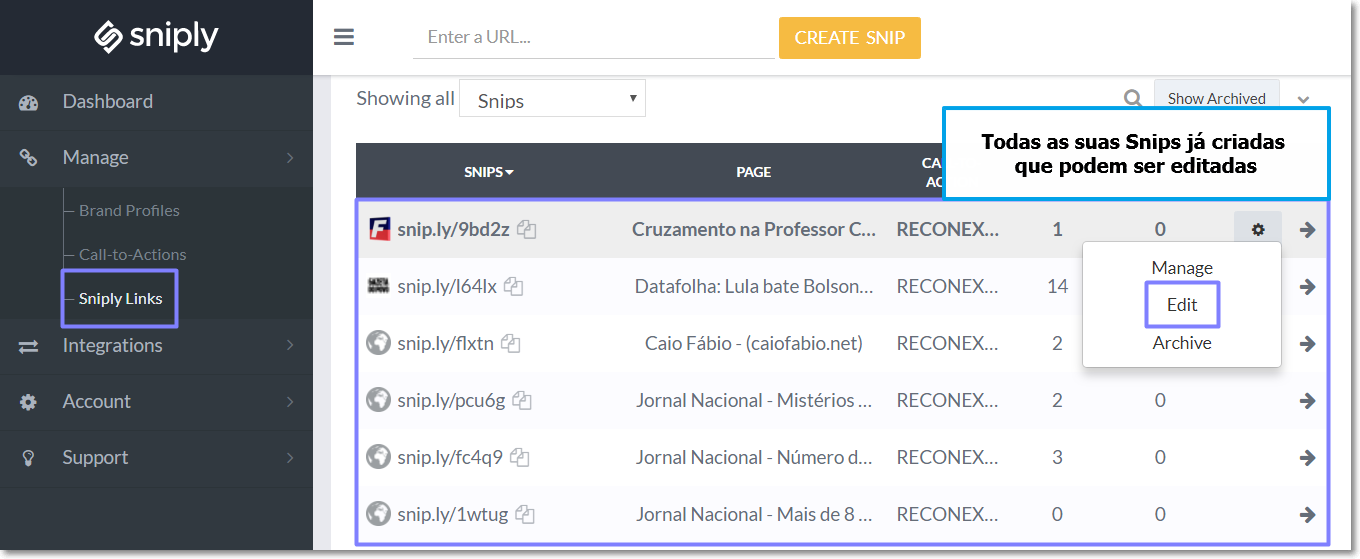Expand the Support sidebar chevron
The height and width of the screenshot is (559, 1360).
click(290, 458)
